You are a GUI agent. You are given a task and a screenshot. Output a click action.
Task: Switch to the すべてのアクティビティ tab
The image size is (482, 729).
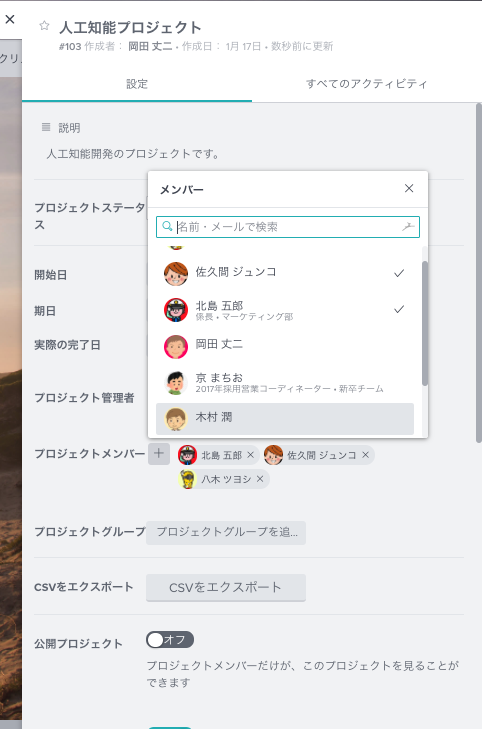(x=366, y=84)
